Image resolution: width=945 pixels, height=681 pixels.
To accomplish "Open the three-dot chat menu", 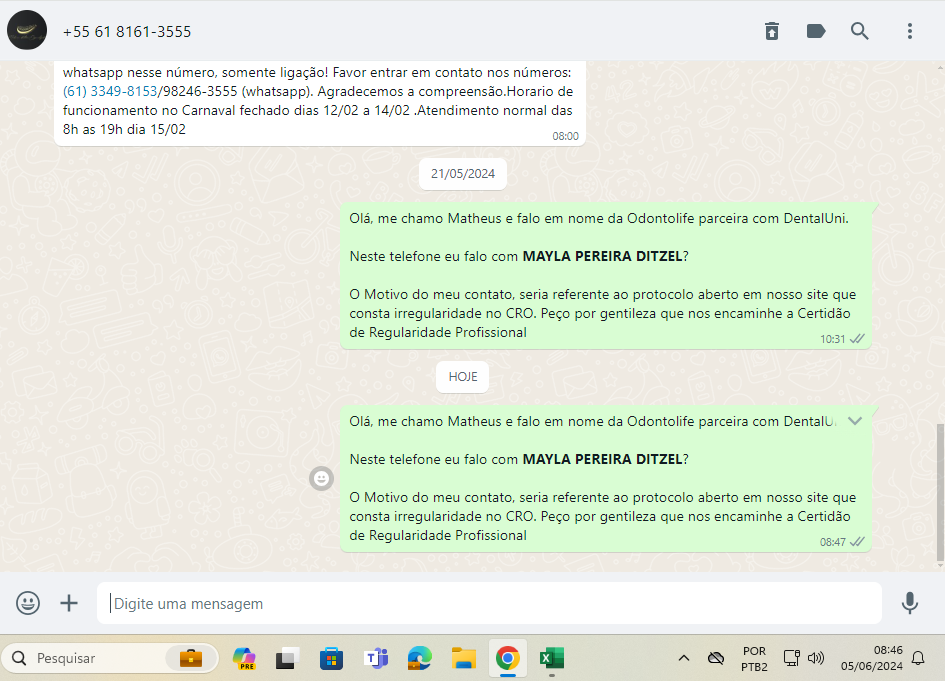I will [910, 31].
